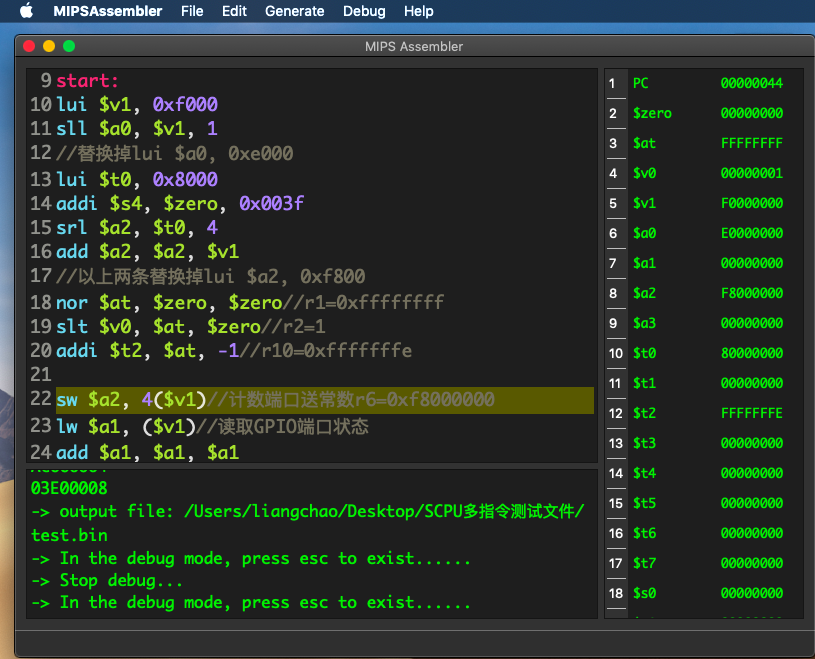815x659 pixels.
Task: Click line 13 'lui $t0, 0x8000'
Action: point(137,179)
